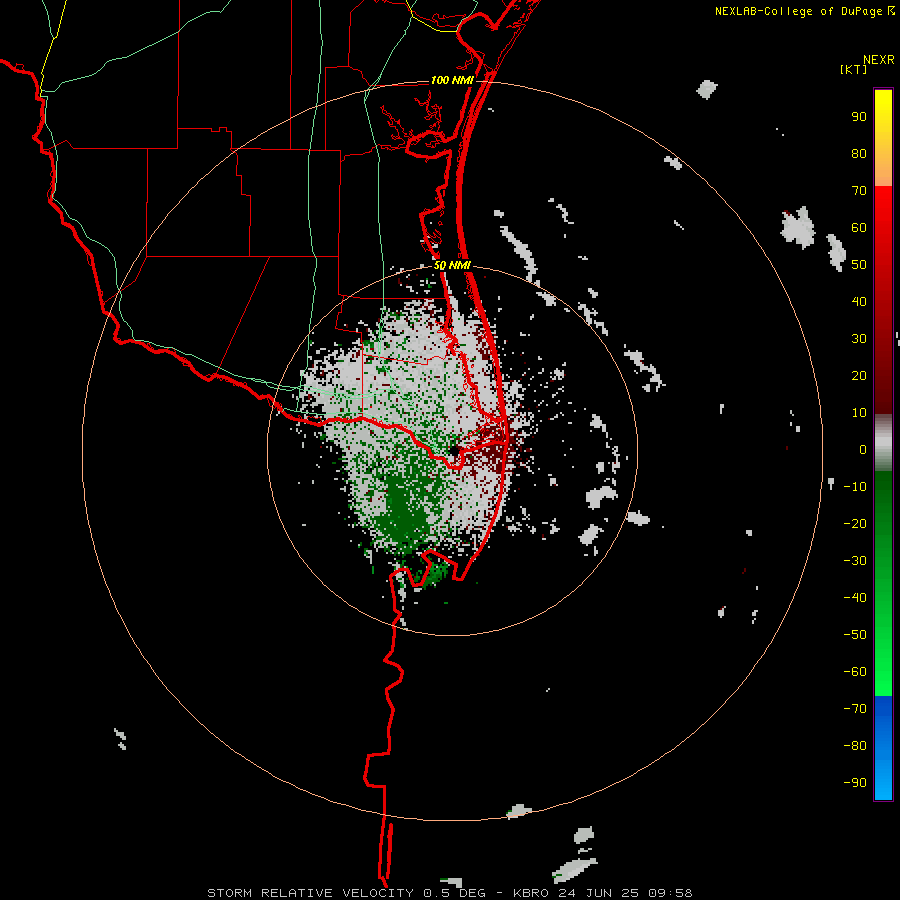Click the positive 20 value on the scale
This screenshot has width=900, height=900.
pyautogui.click(x=859, y=376)
